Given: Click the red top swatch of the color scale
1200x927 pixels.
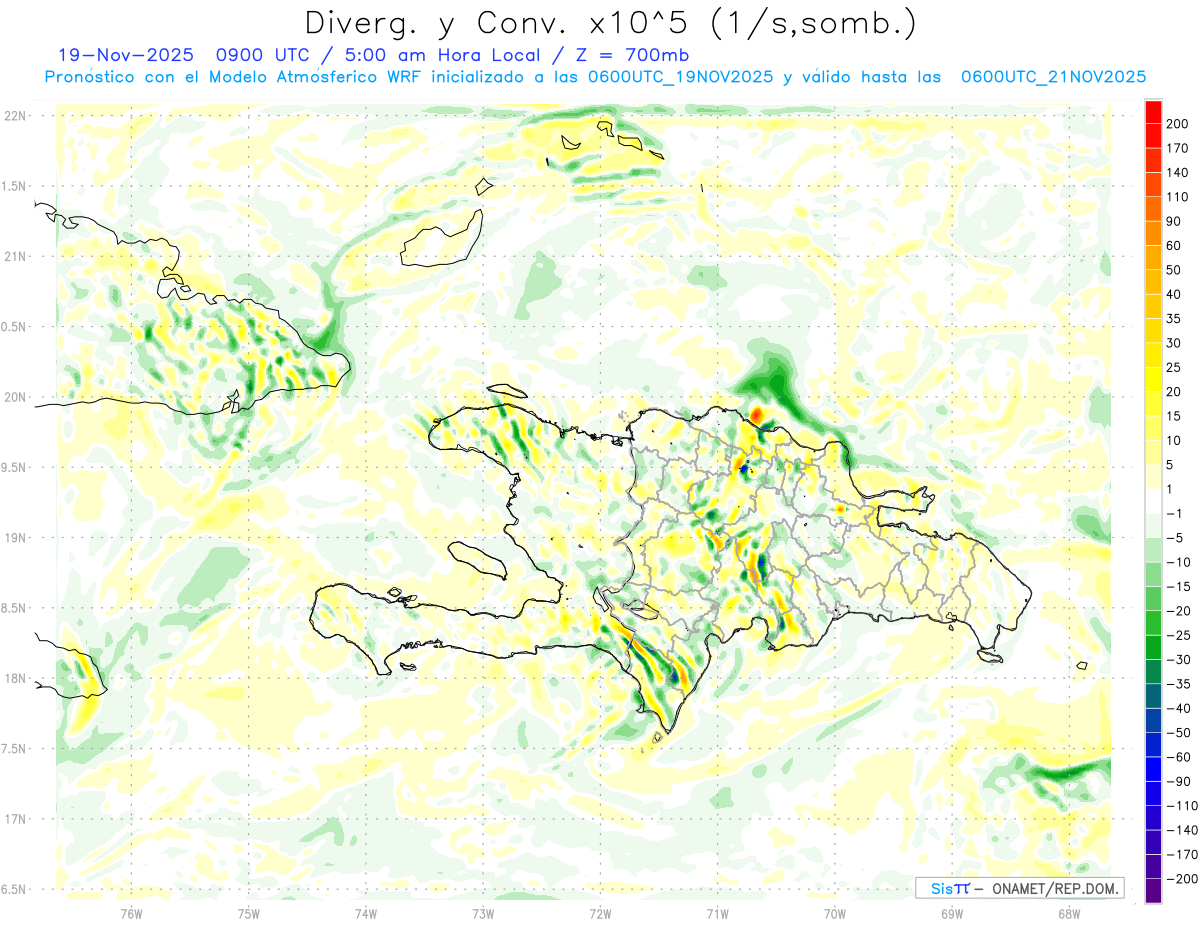Looking at the screenshot, I should point(1153,112).
